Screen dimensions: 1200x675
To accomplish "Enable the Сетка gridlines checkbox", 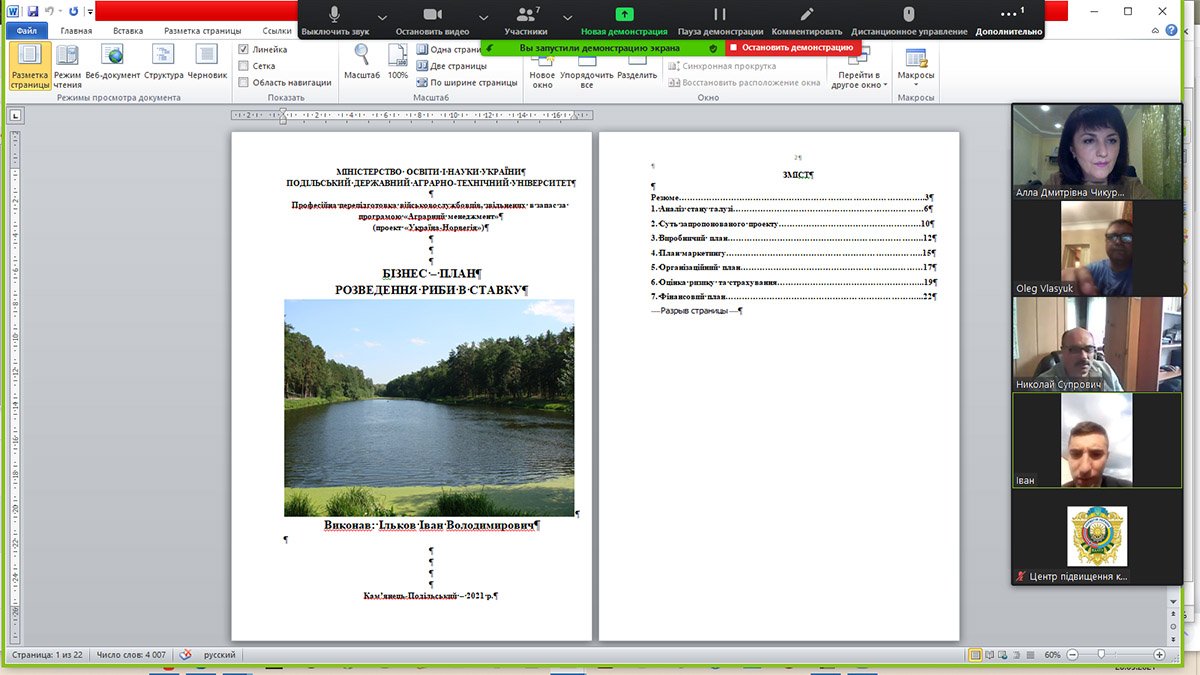I will [x=244, y=66].
